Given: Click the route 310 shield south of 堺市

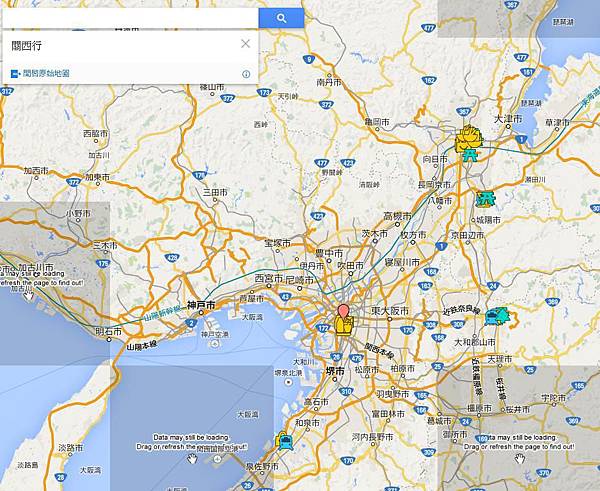Looking at the screenshot, I should [346, 391].
